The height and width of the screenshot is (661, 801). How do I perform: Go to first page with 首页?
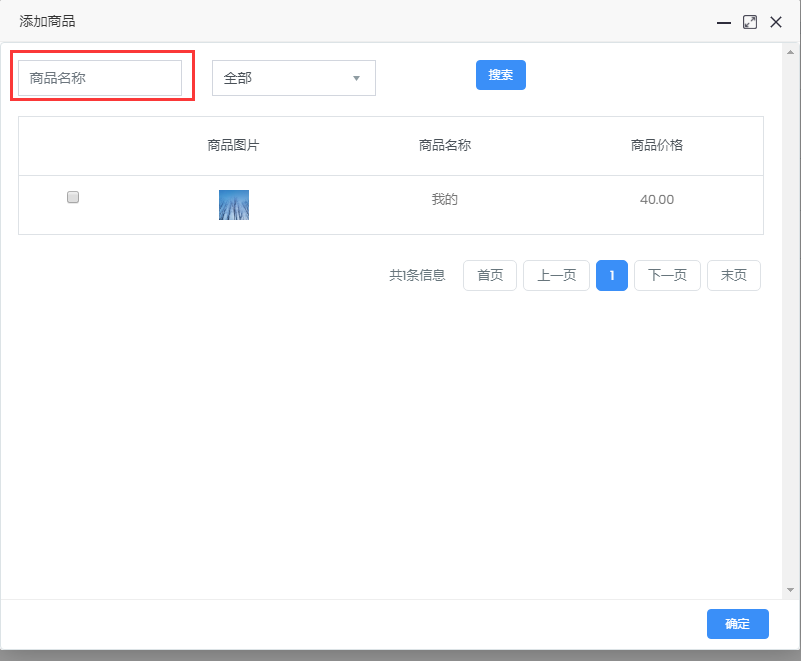coord(490,275)
